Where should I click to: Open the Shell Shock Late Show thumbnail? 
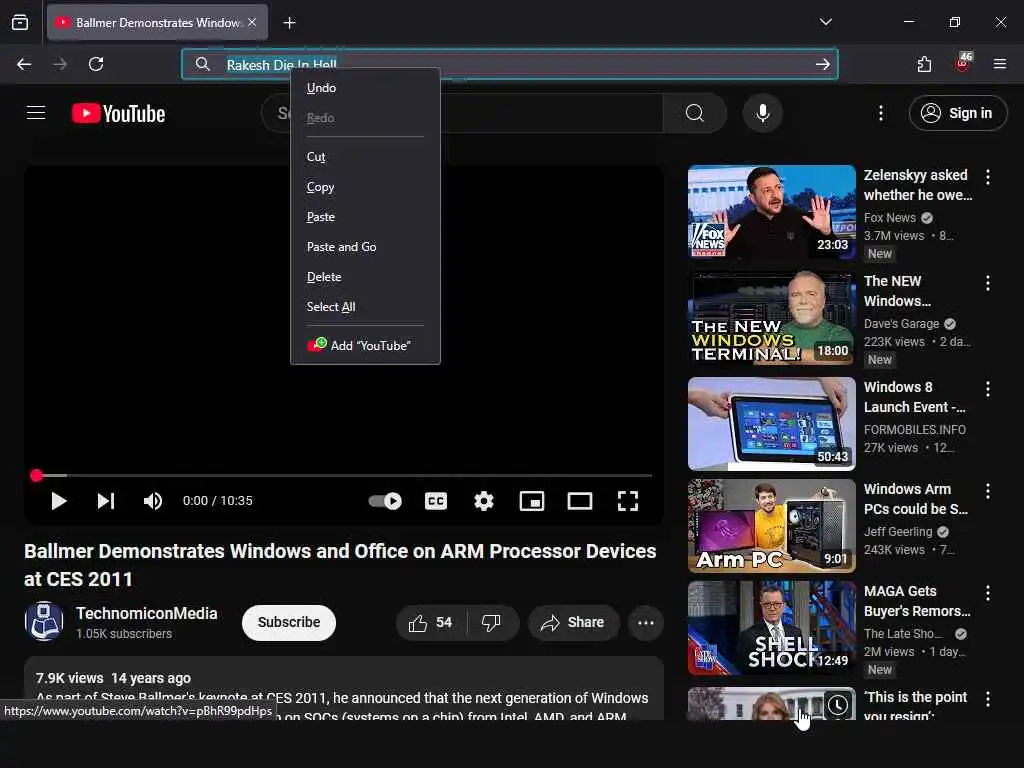771,628
